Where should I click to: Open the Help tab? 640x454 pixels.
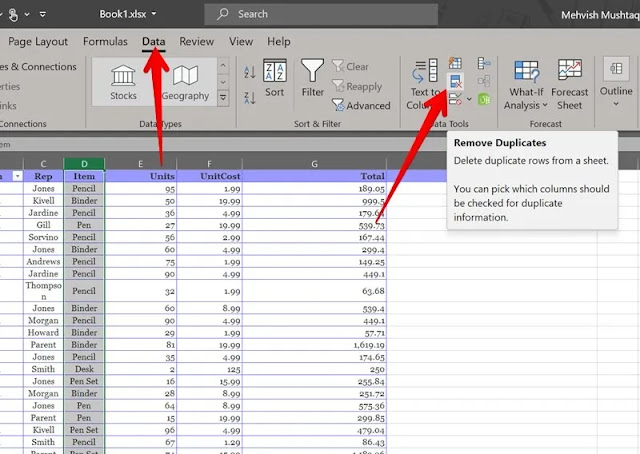coord(279,42)
